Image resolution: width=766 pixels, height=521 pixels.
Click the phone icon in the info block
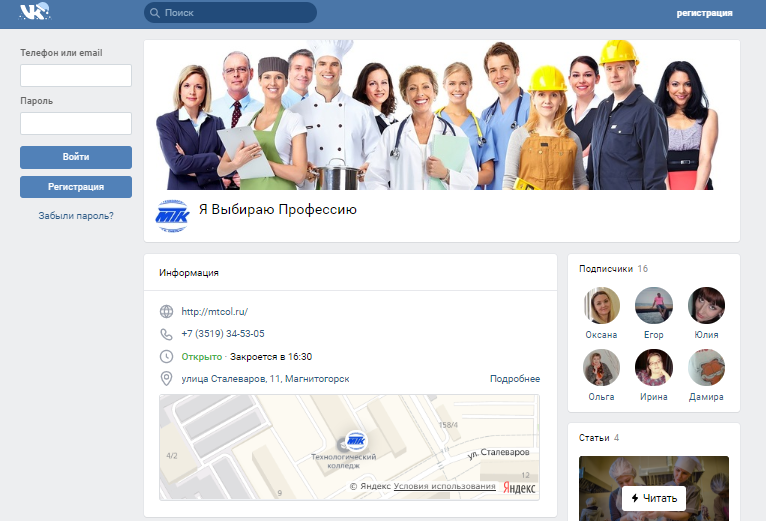(x=167, y=334)
